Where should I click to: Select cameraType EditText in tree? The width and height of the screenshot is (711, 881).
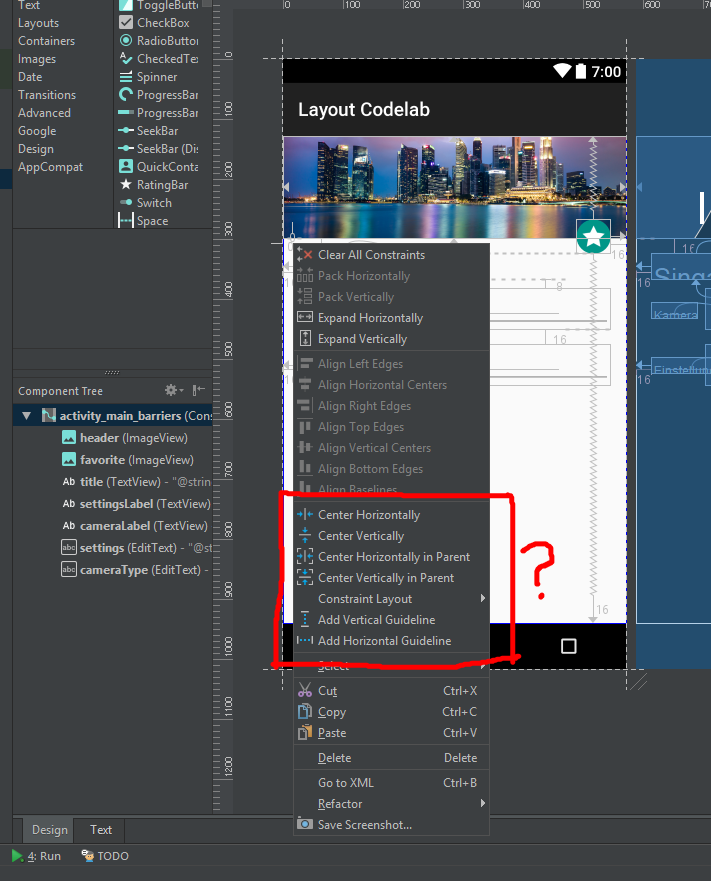[x=112, y=569]
